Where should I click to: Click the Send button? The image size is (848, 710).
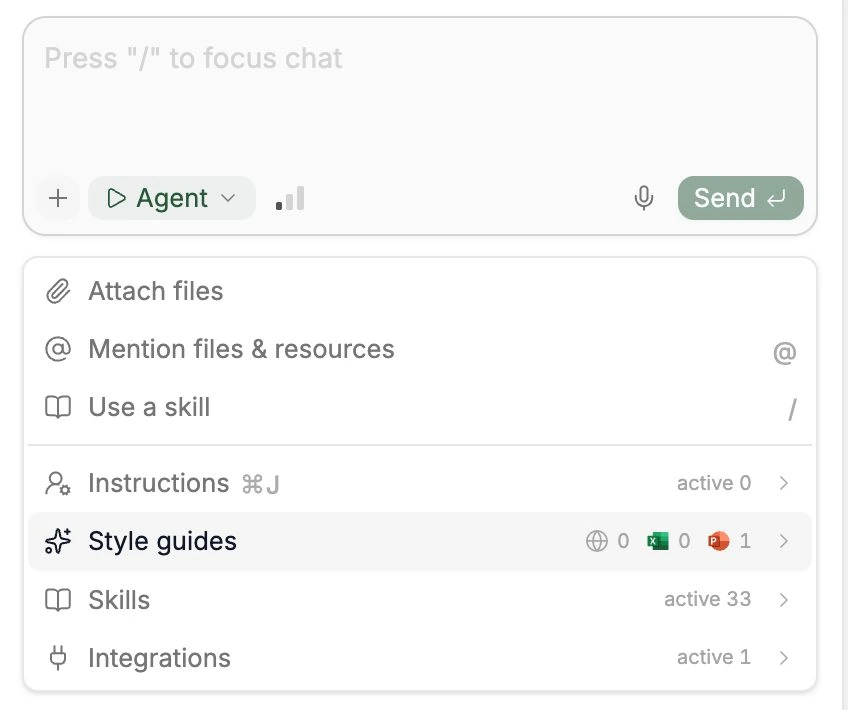[x=740, y=198]
